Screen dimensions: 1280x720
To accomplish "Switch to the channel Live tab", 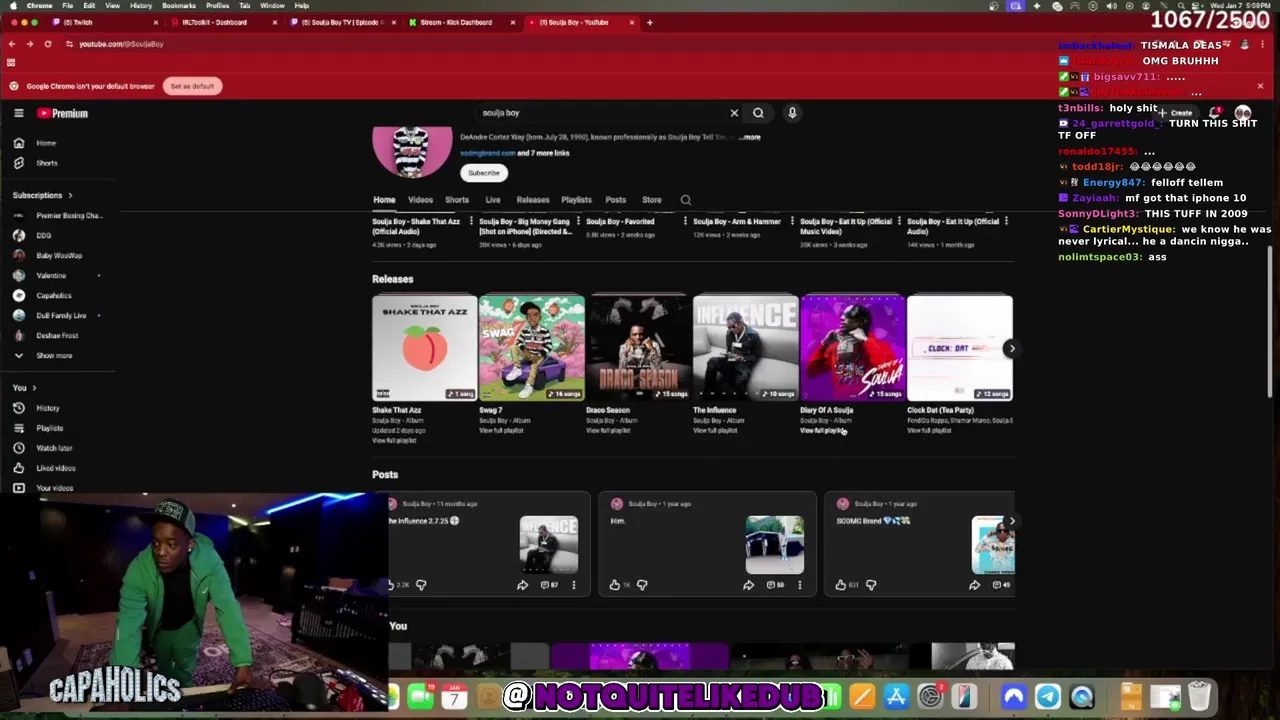I will (x=493, y=200).
